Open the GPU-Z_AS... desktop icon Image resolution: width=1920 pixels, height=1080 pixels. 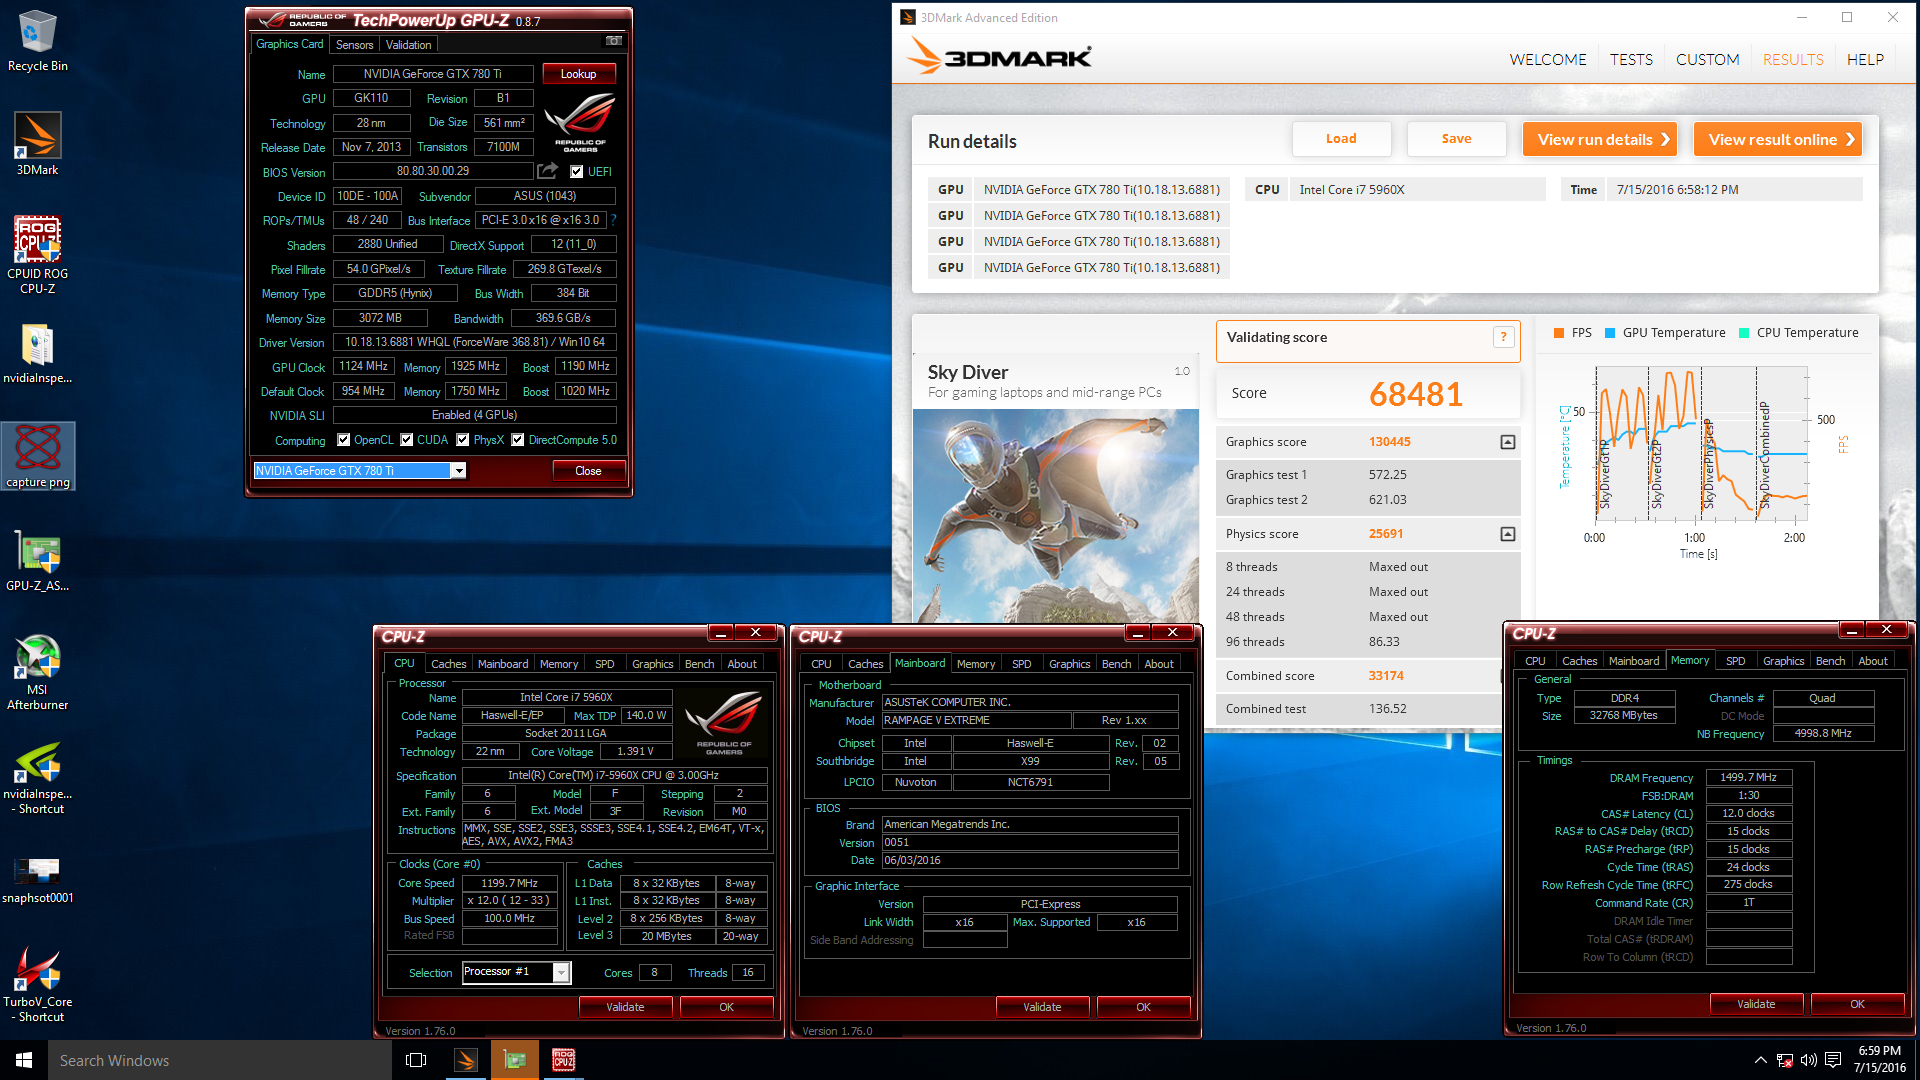(x=38, y=560)
